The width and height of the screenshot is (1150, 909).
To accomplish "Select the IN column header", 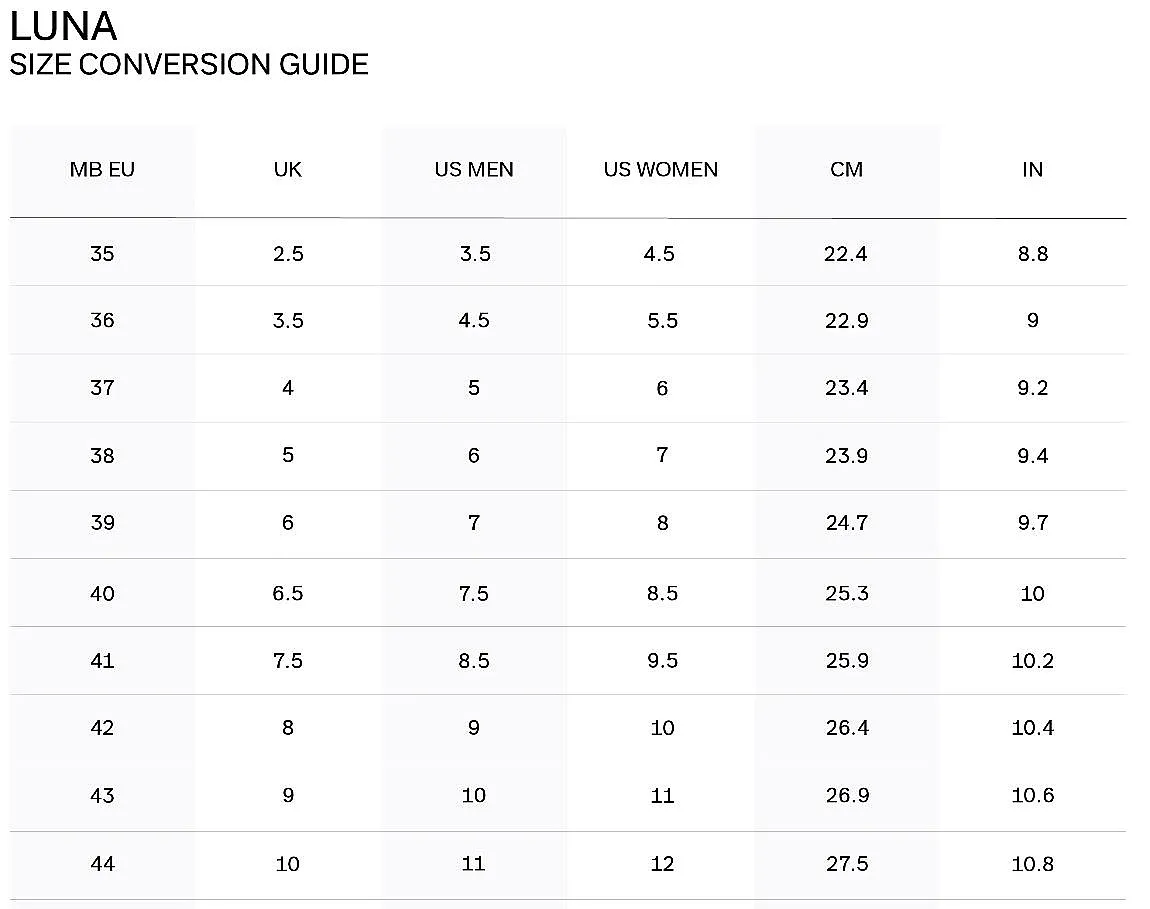I will (1032, 170).
